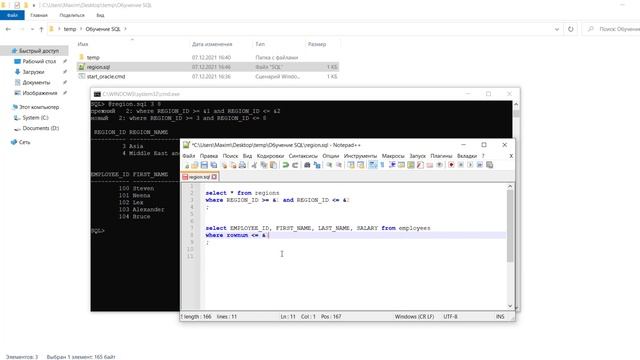Click the Play macro icon
The width and height of the screenshot is (640, 360).
point(470,165)
